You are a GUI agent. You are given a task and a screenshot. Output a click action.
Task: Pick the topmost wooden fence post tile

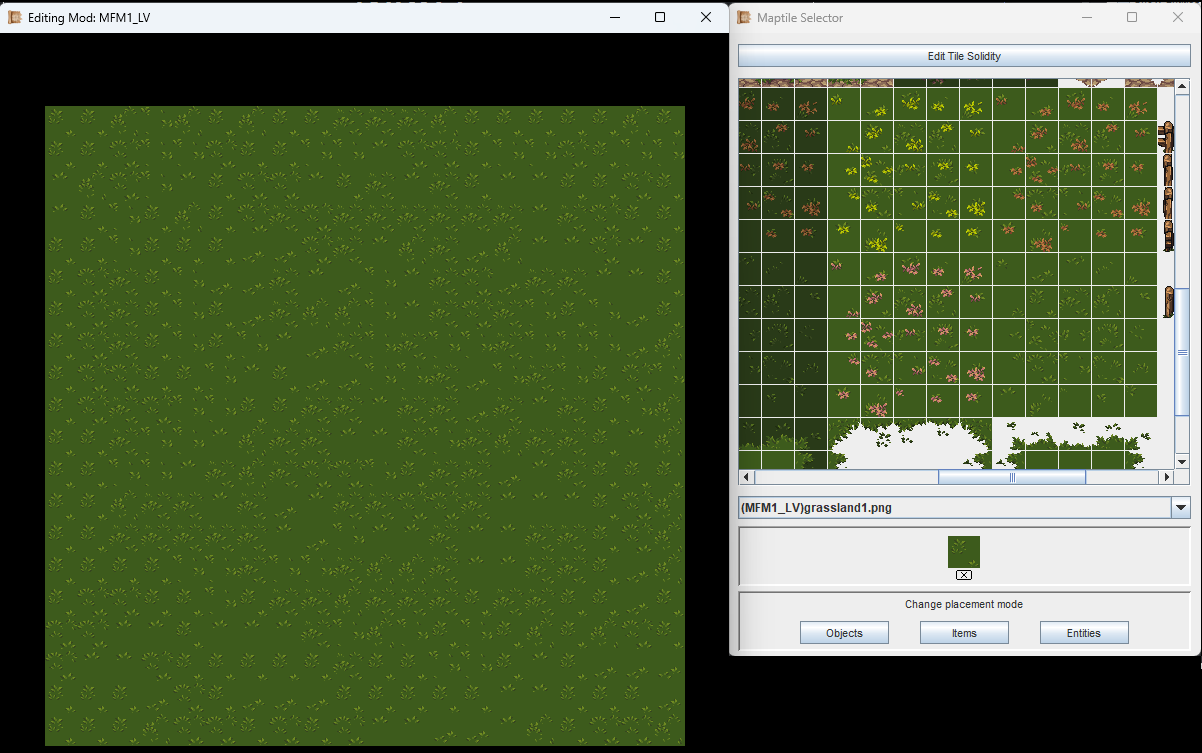pos(1166,136)
